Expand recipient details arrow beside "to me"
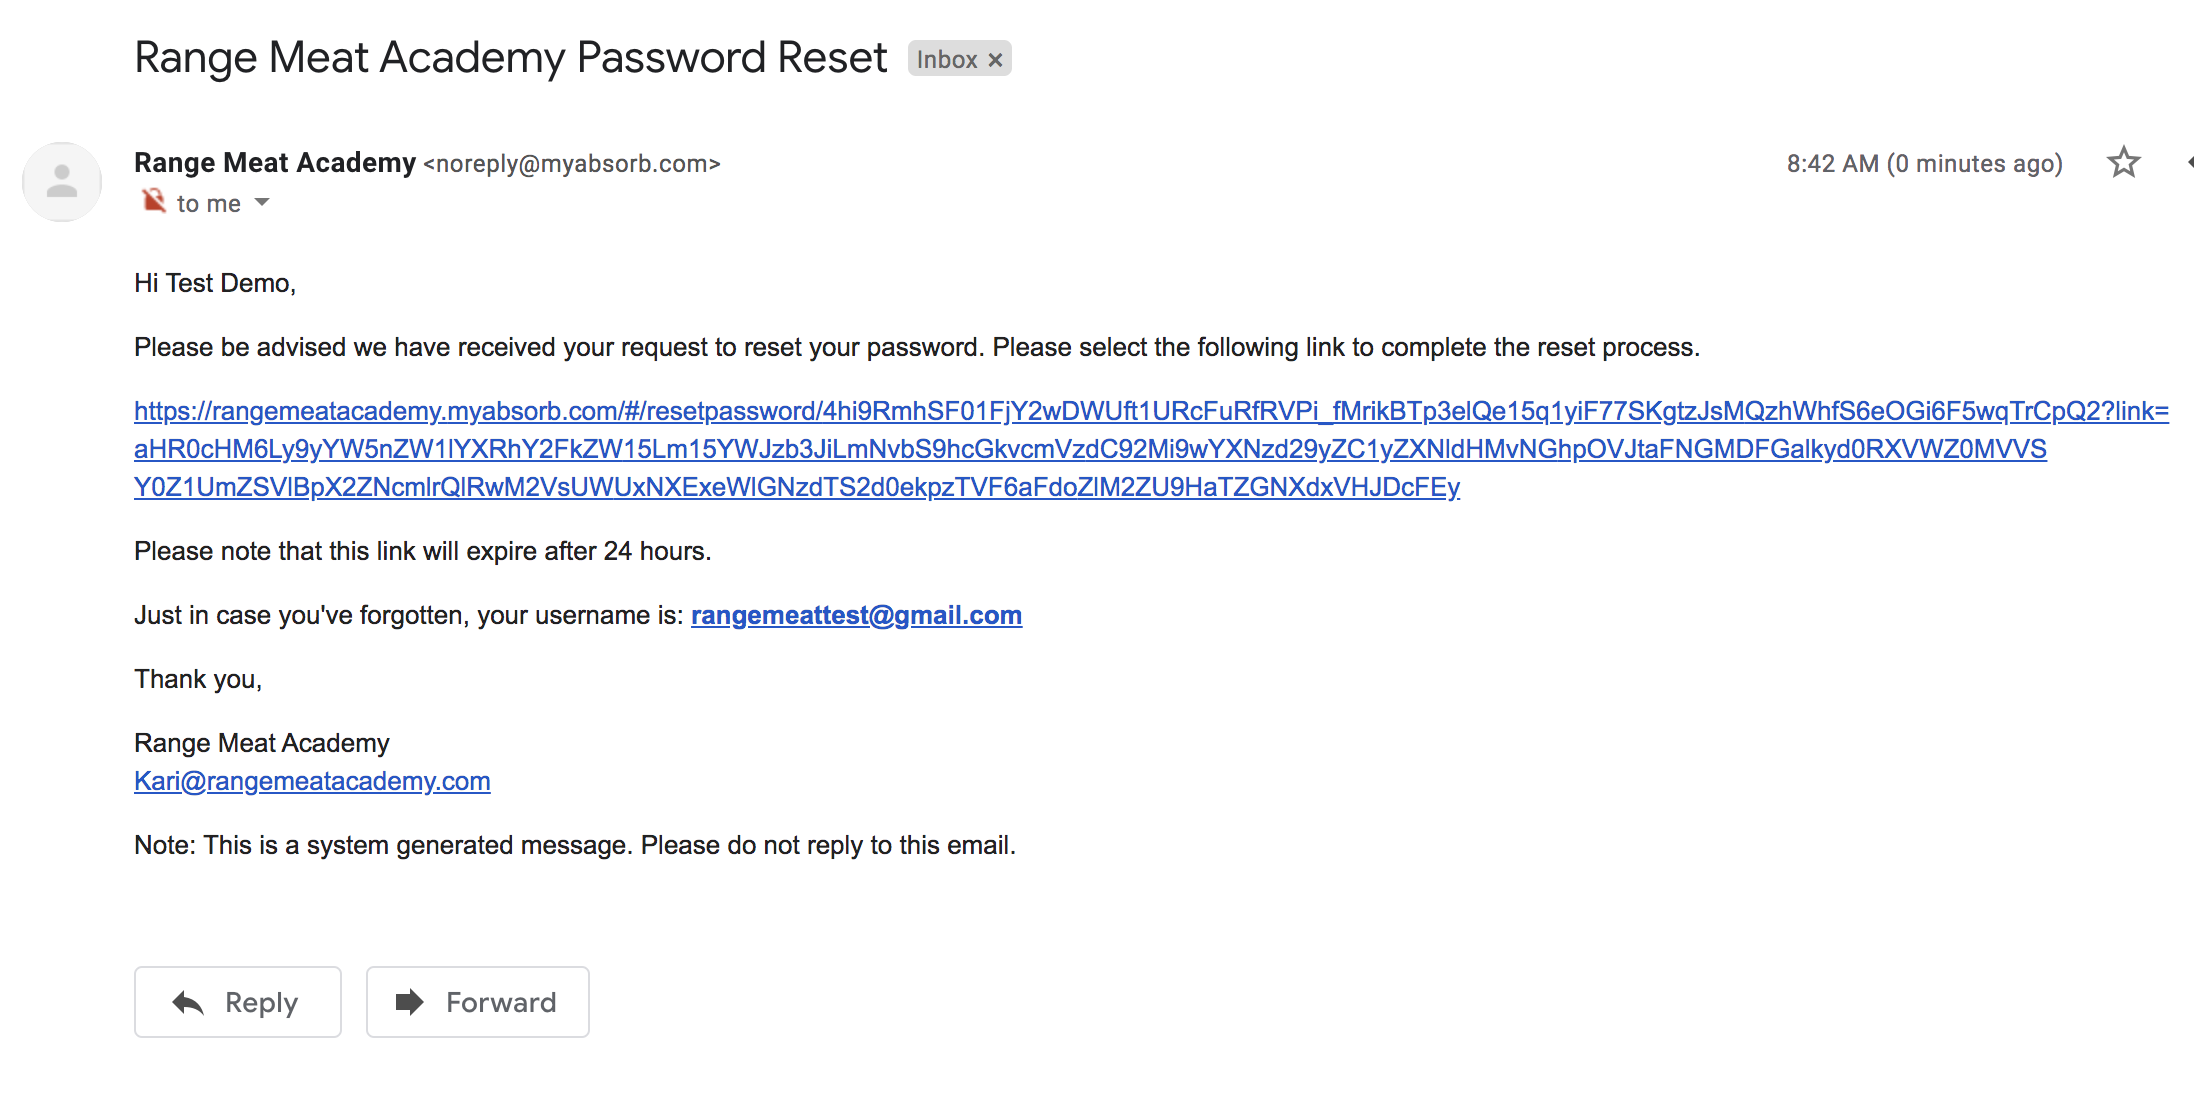This screenshot has width=2194, height=1096. pos(262,202)
